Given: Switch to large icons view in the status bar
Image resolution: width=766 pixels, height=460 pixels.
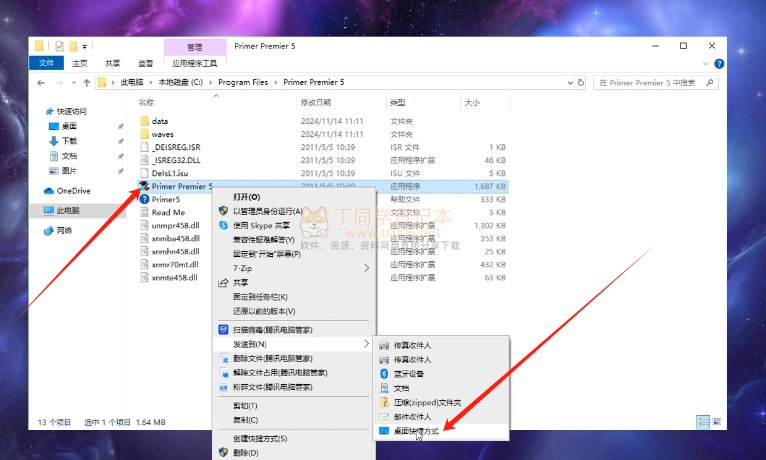Looking at the screenshot, I should coord(717,421).
